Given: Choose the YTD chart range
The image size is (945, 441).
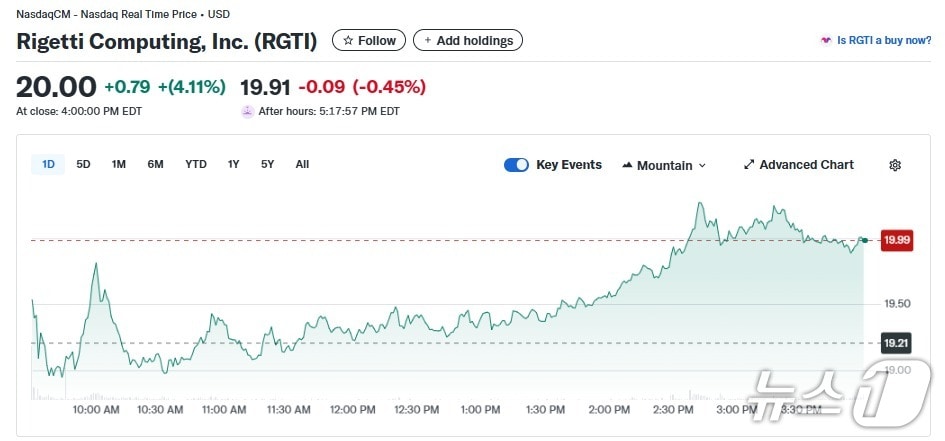Looking at the screenshot, I should tap(196, 164).
